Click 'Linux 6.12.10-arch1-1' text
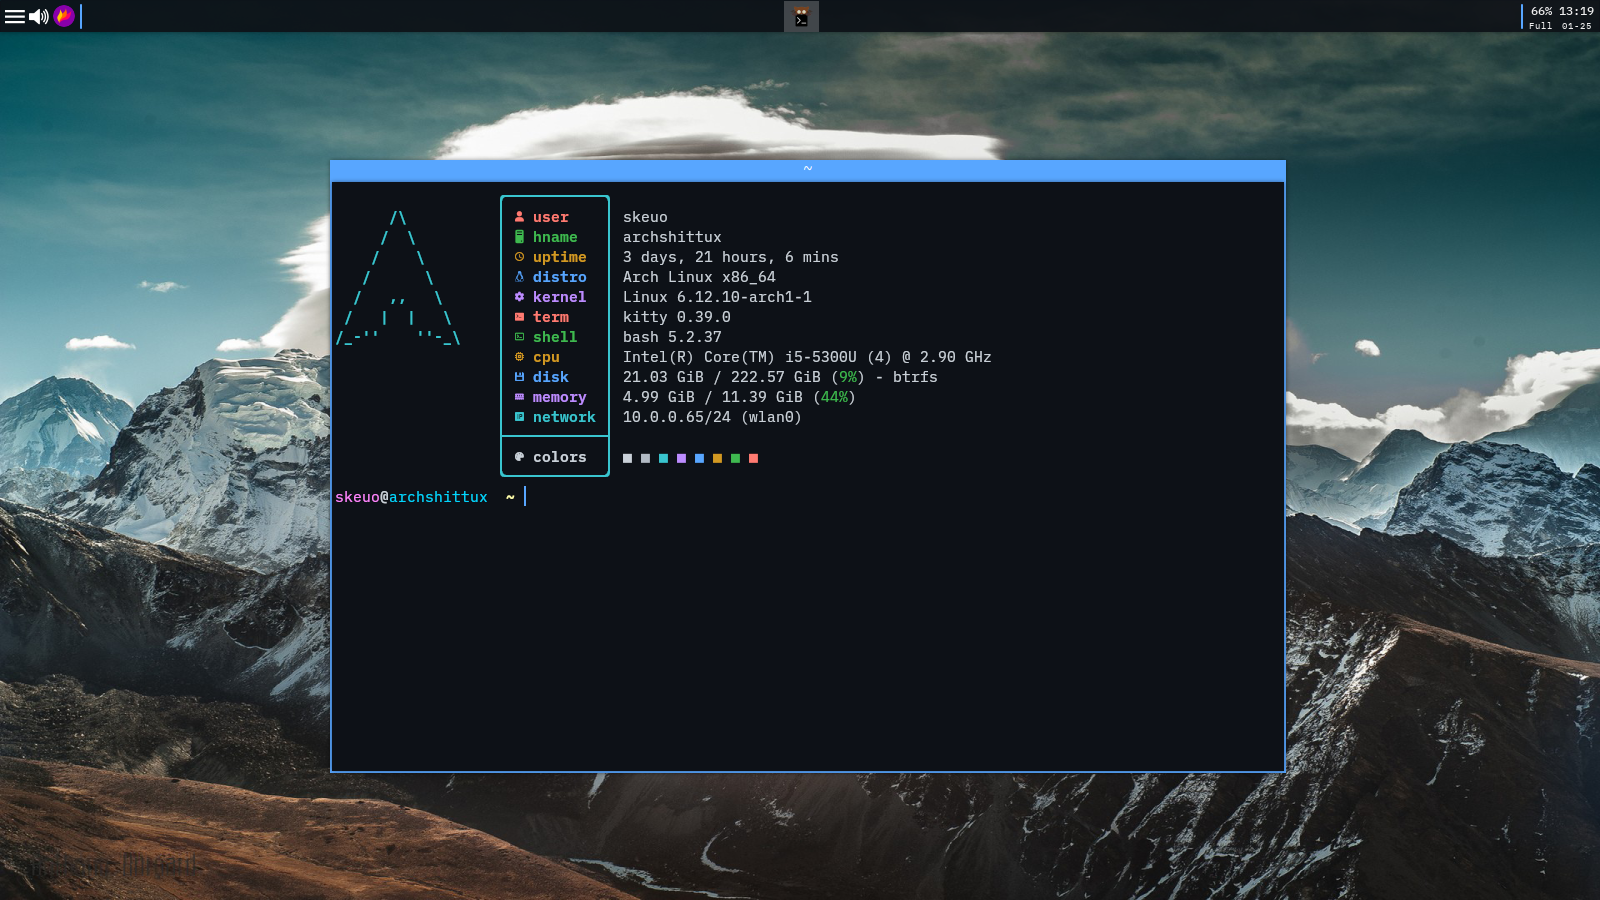This screenshot has width=1600, height=900. [x=717, y=297]
